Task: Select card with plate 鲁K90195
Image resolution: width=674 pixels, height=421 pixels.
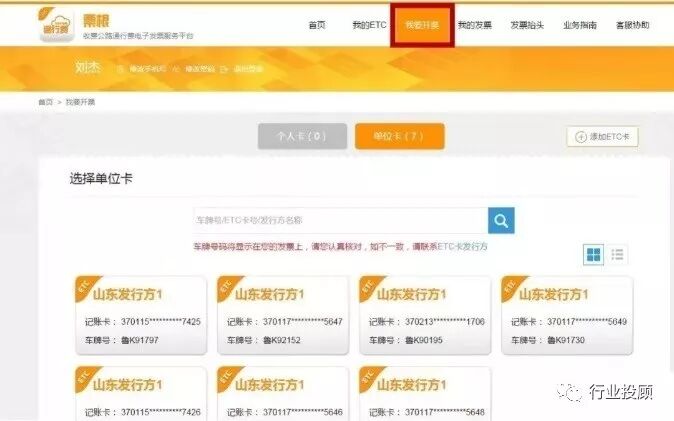Action: tap(425, 316)
